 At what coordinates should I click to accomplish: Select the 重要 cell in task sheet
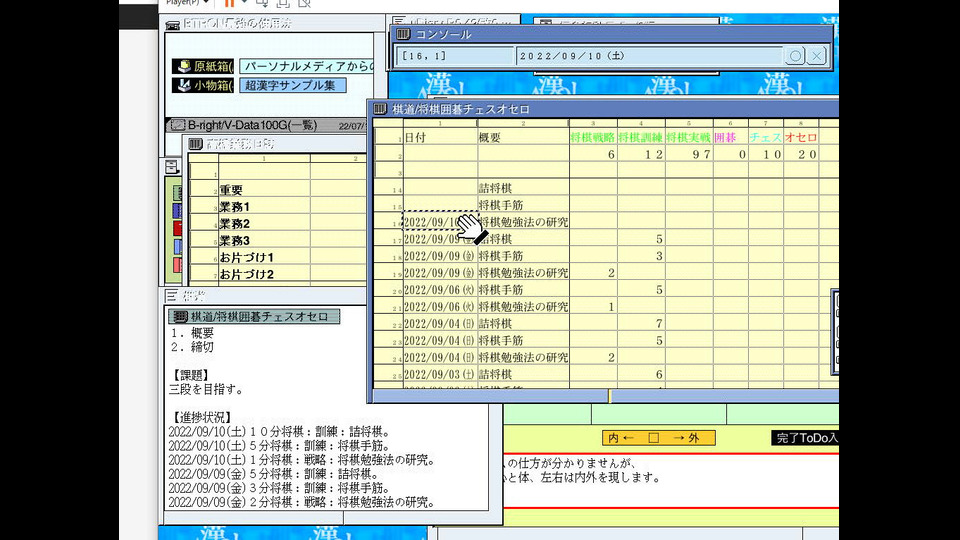point(264,190)
